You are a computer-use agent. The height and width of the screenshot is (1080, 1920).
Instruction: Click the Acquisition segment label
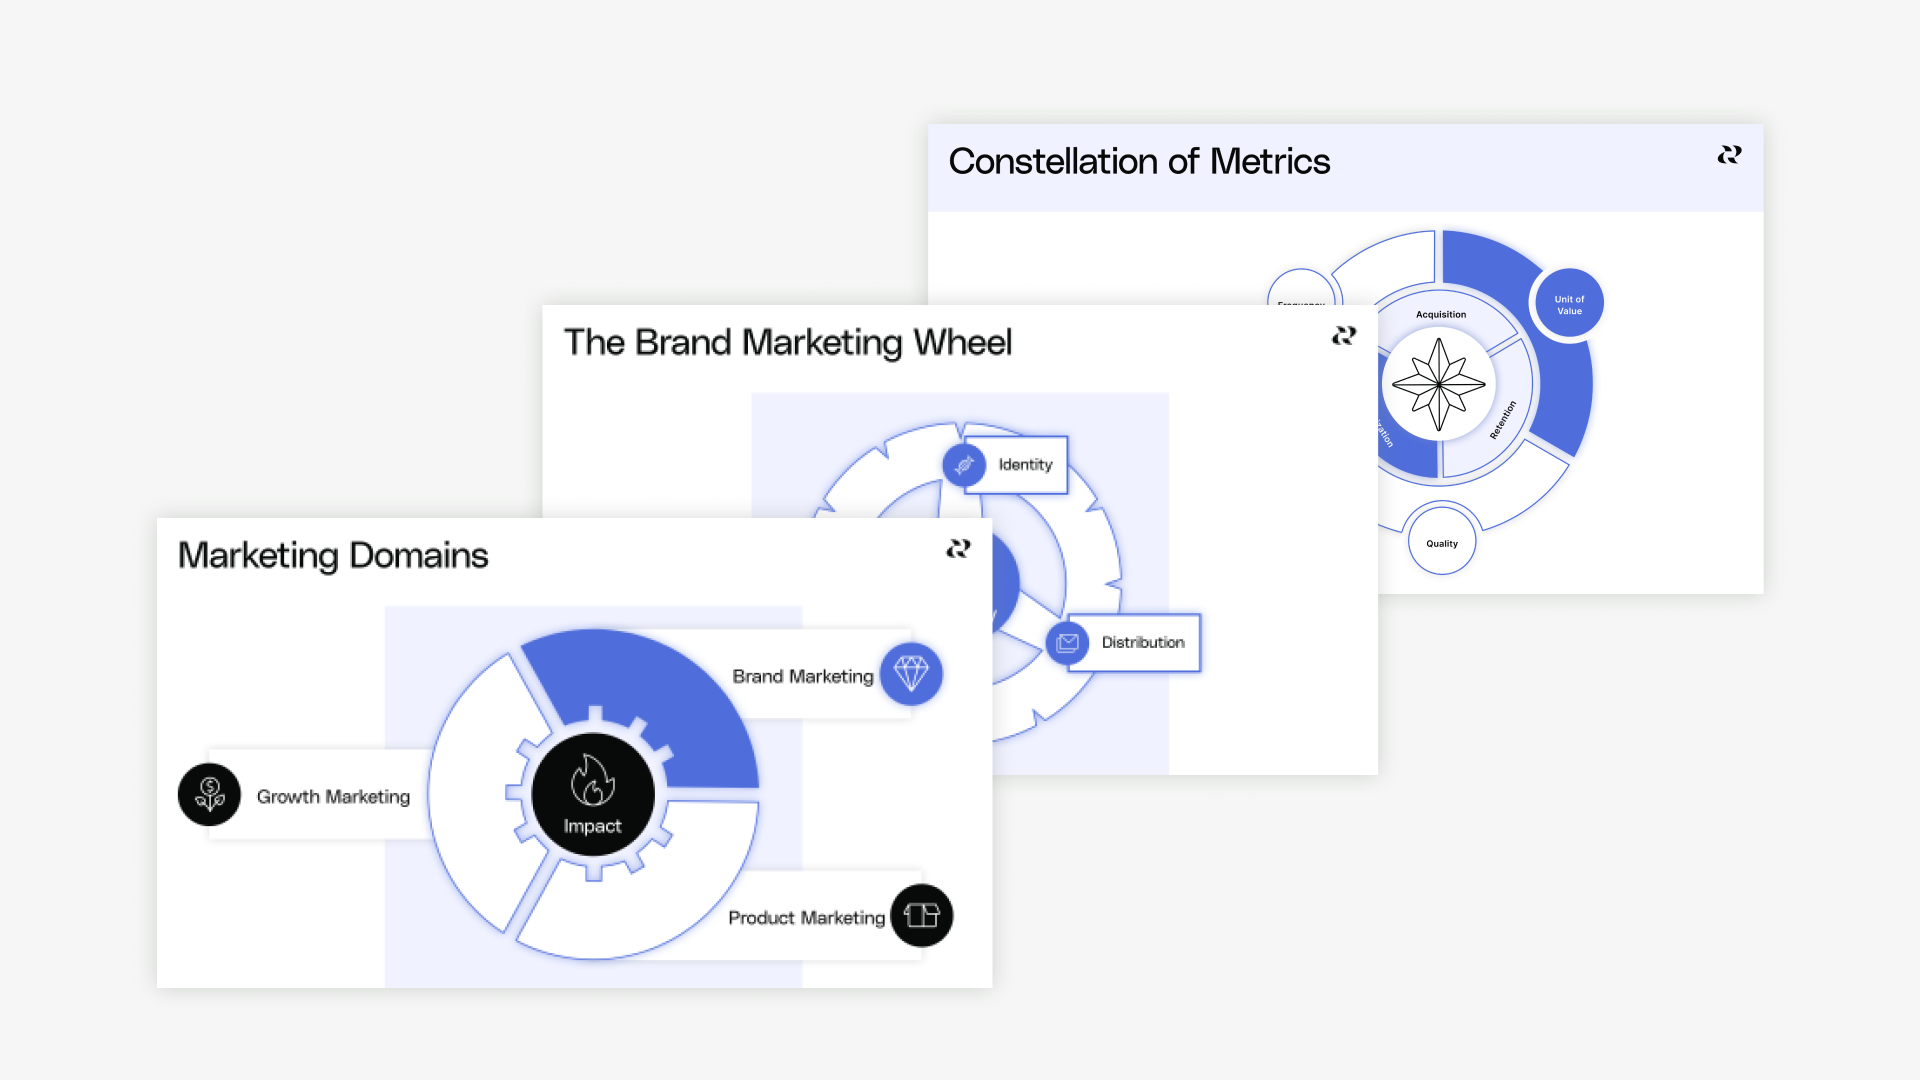click(x=1441, y=315)
